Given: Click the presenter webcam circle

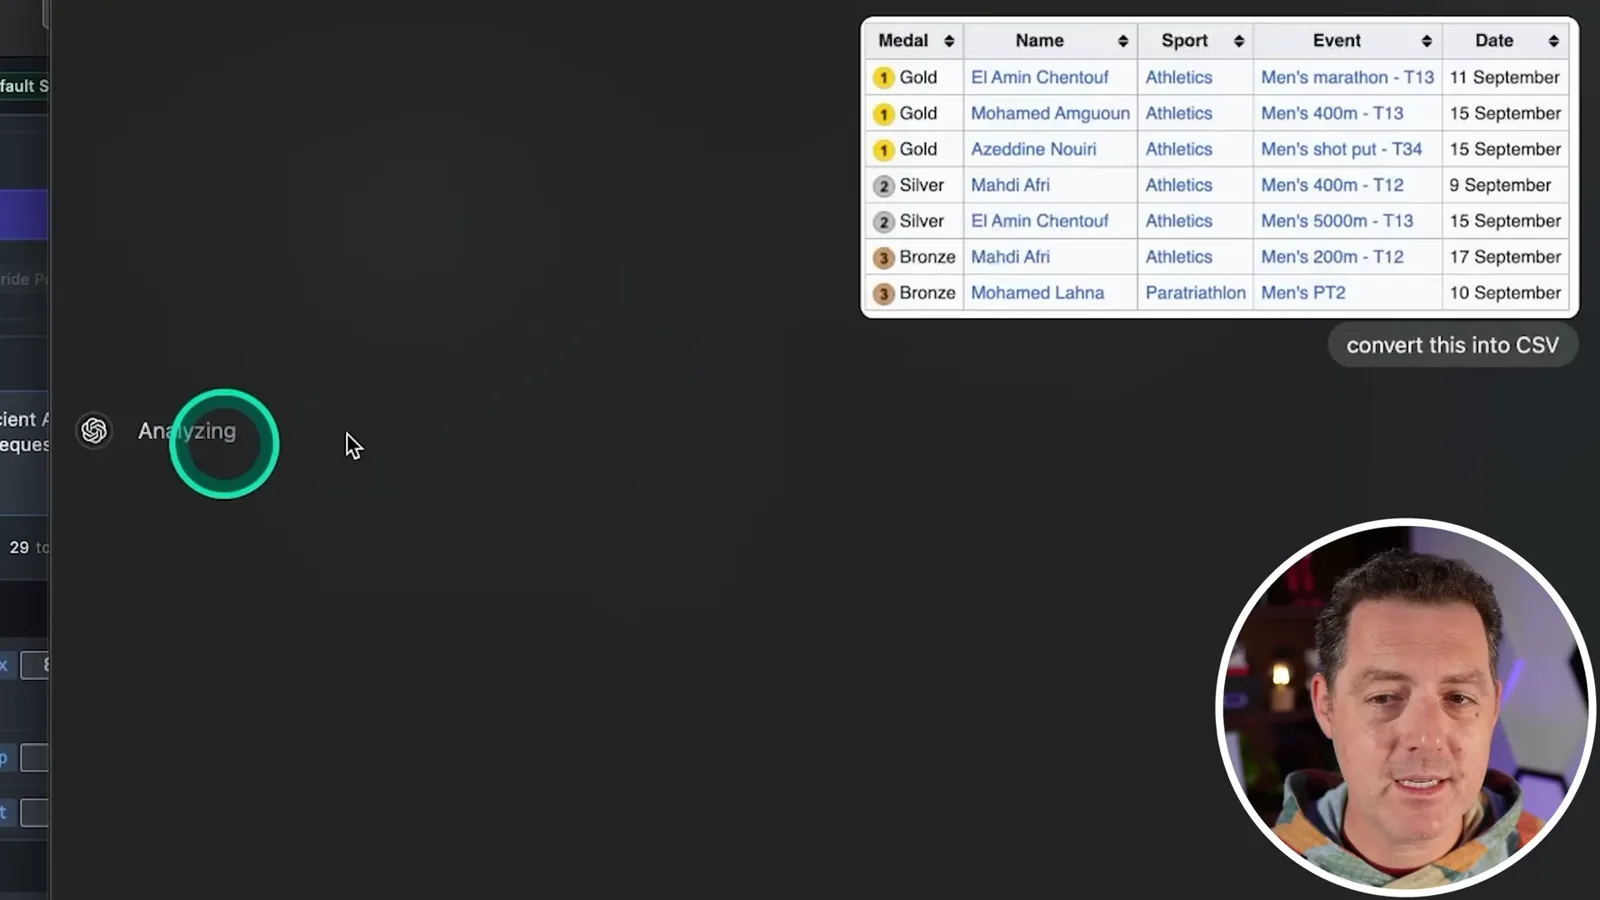Looking at the screenshot, I should coord(1405,706).
